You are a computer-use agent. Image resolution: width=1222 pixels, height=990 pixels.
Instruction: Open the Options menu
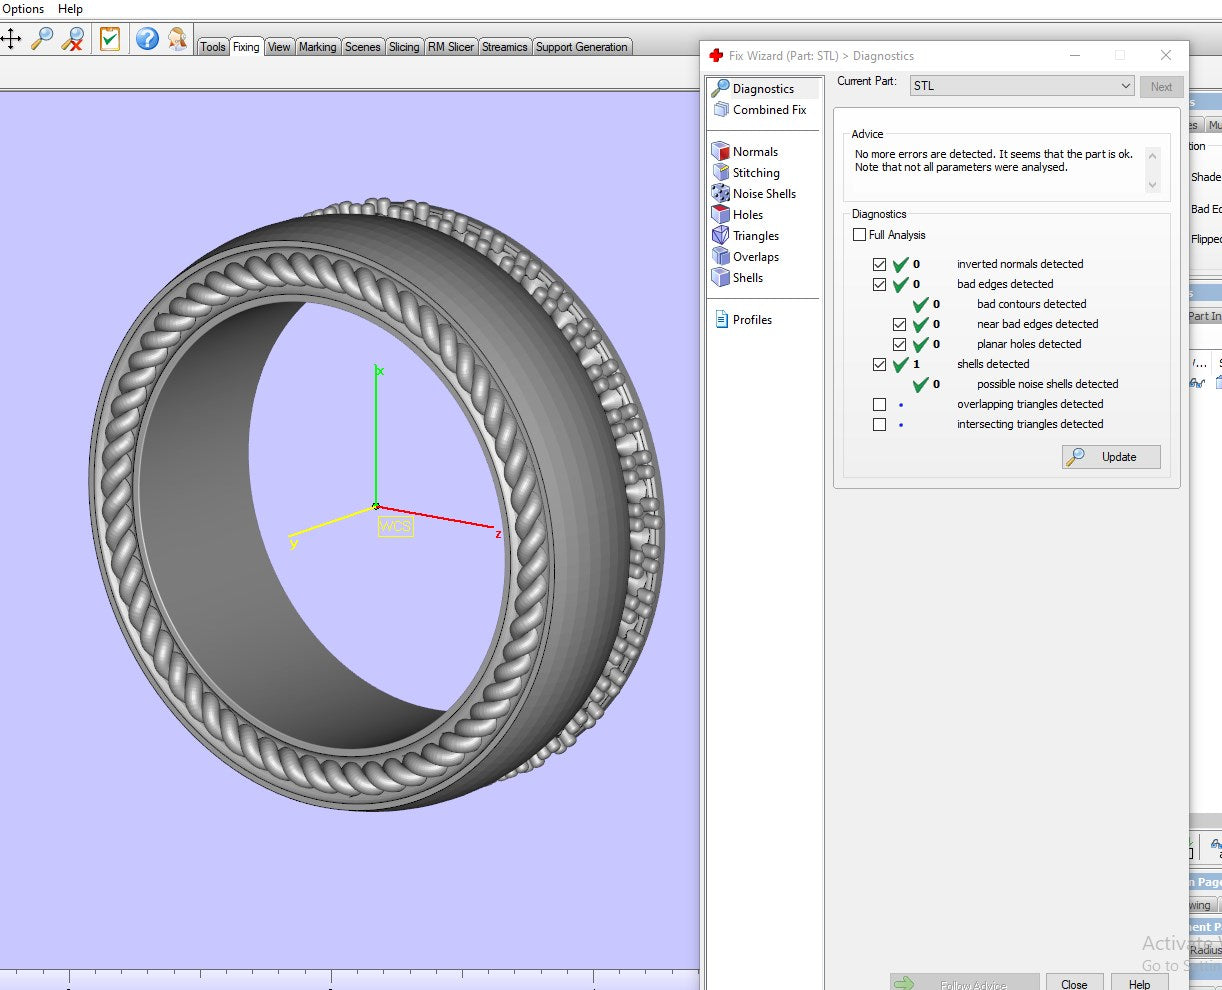point(23,9)
